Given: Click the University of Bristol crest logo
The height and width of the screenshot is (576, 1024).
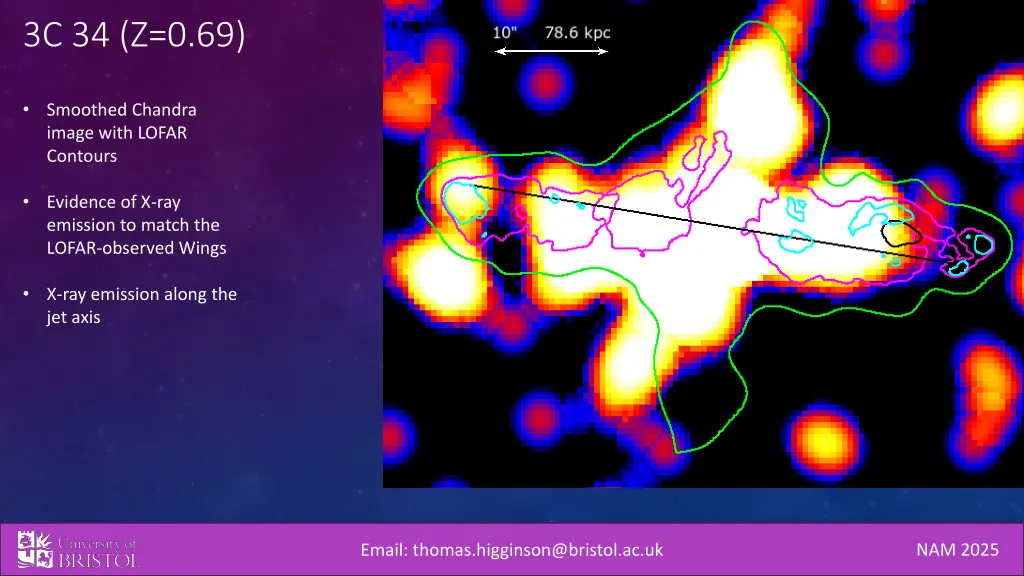Looking at the screenshot, I should [x=36, y=550].
